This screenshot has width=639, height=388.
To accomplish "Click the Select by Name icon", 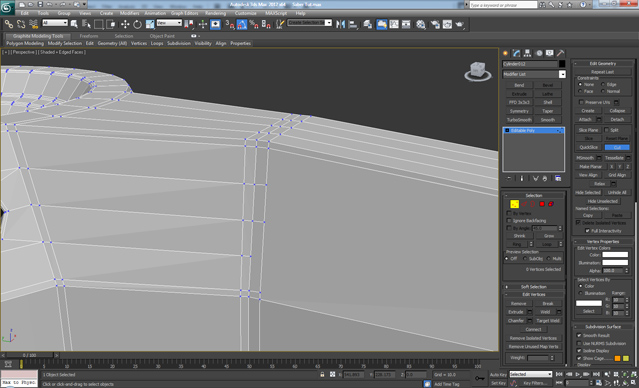I will (x=86, y=24).
